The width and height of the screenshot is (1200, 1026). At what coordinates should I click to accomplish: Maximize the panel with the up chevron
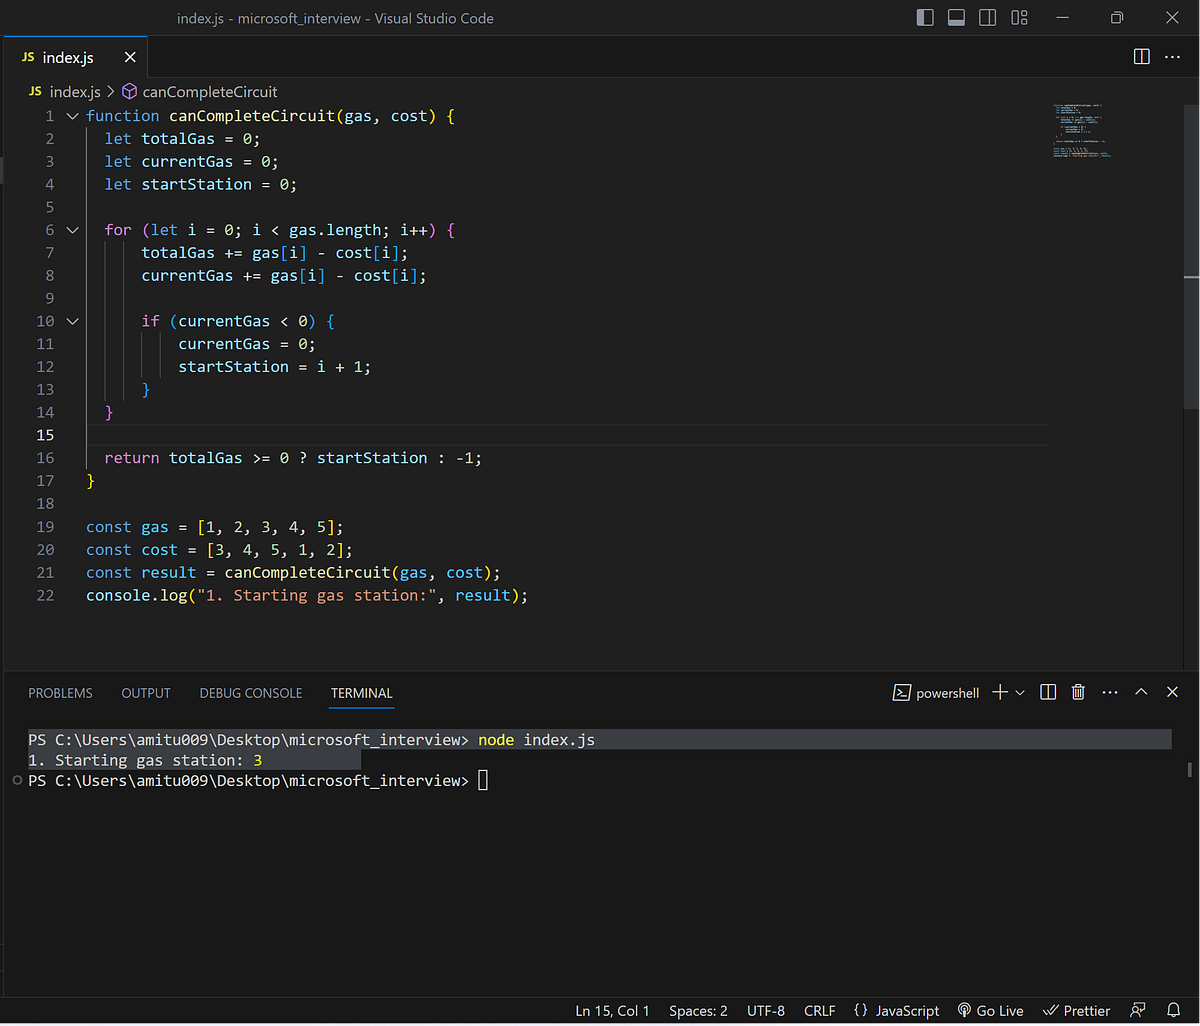coord(1141,692)
